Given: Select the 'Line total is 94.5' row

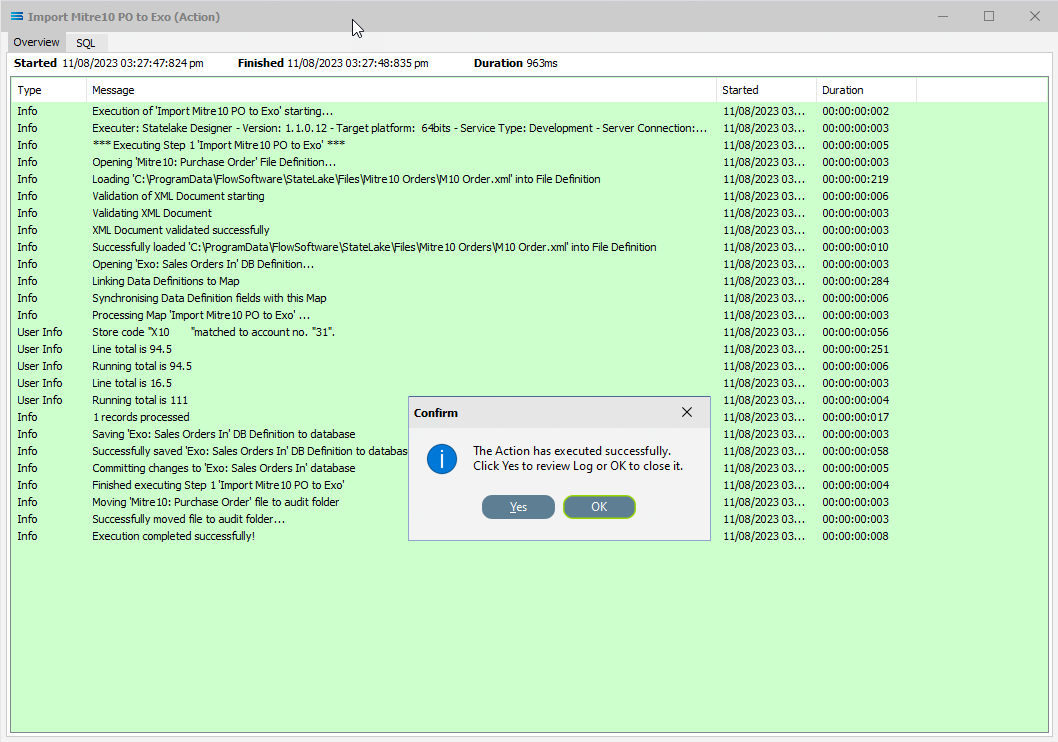Looking at the screenshot, I should coord(529,349).
